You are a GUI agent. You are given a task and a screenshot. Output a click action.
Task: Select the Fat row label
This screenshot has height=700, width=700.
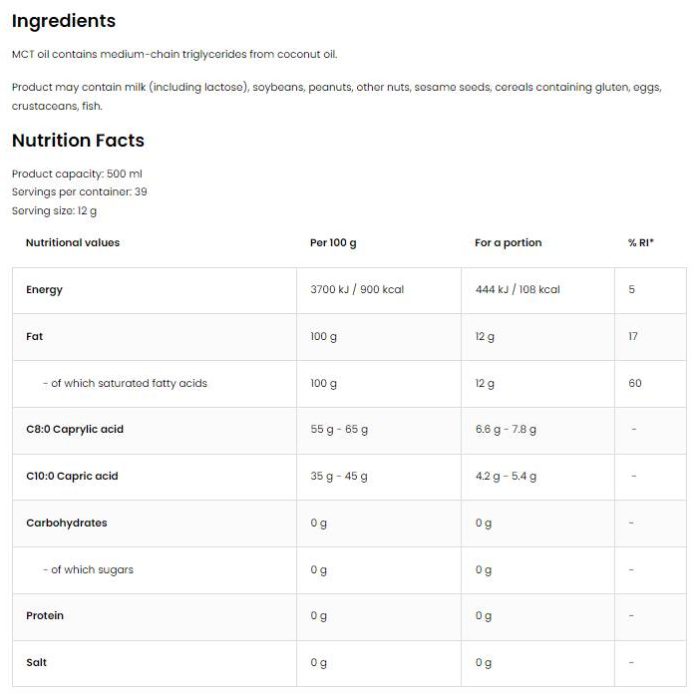(34, 337)
